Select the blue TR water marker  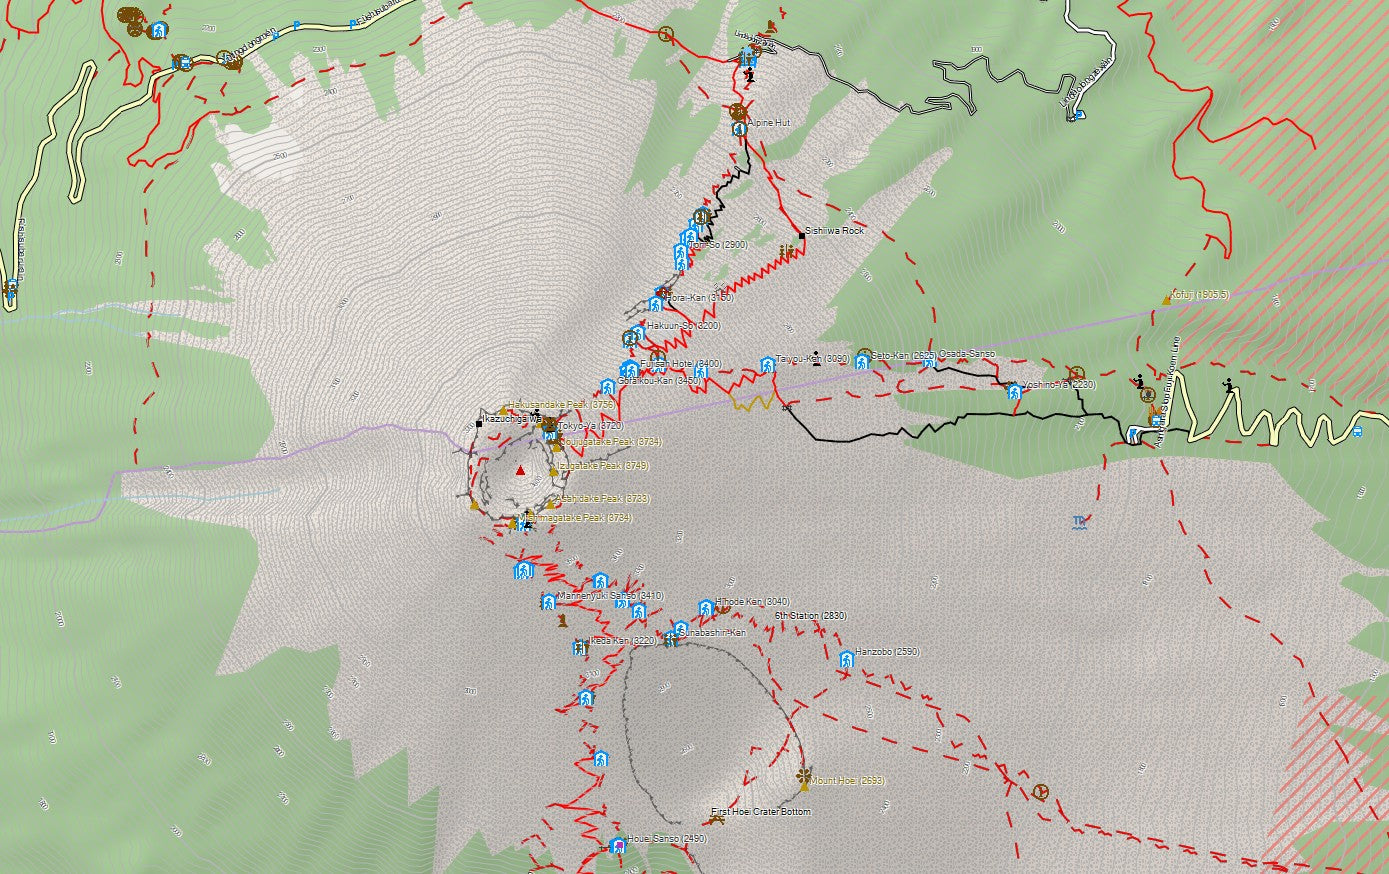pyautogui.click(x=1078, y=521)
